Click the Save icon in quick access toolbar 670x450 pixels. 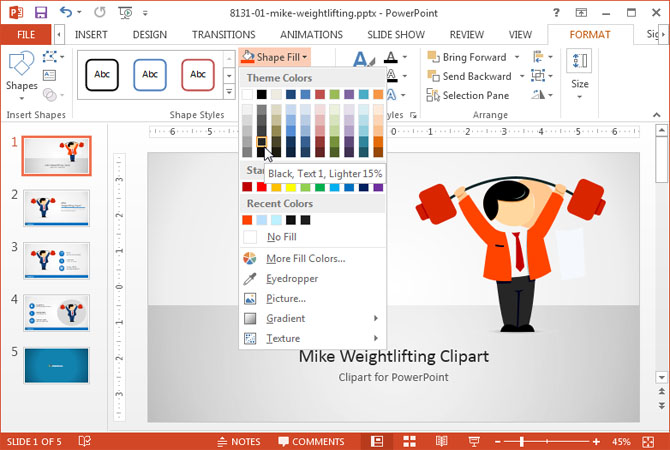[x=41, y=12]
